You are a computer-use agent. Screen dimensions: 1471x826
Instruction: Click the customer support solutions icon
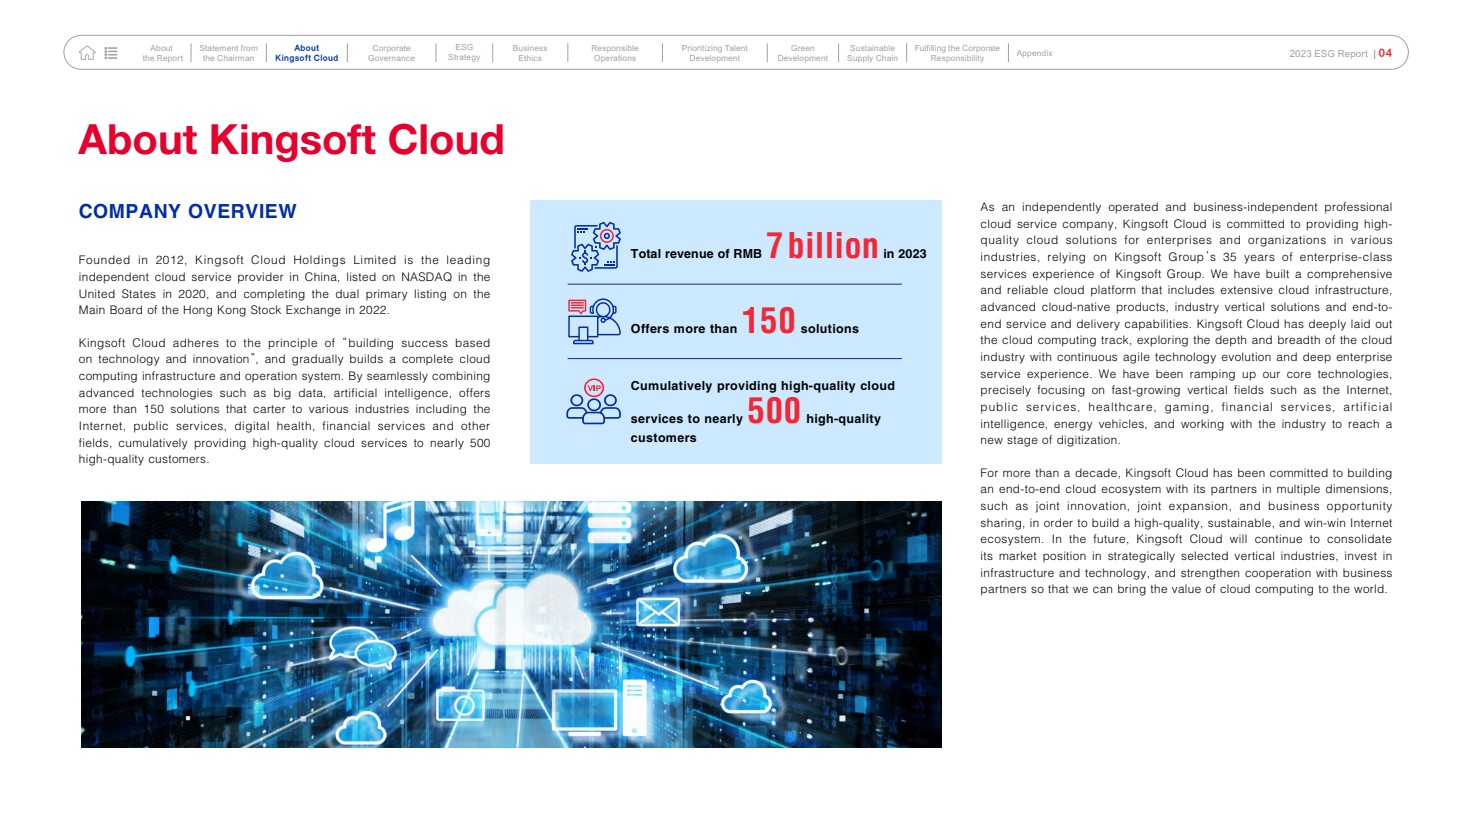coord(594,321)
